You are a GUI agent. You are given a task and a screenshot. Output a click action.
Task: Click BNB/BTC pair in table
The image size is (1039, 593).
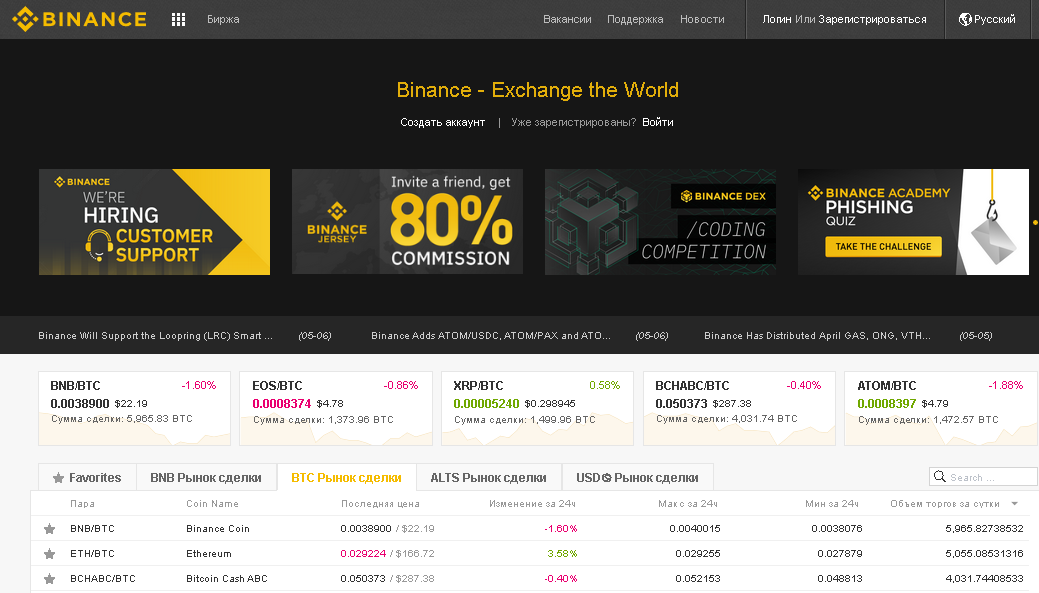[92, 529]
